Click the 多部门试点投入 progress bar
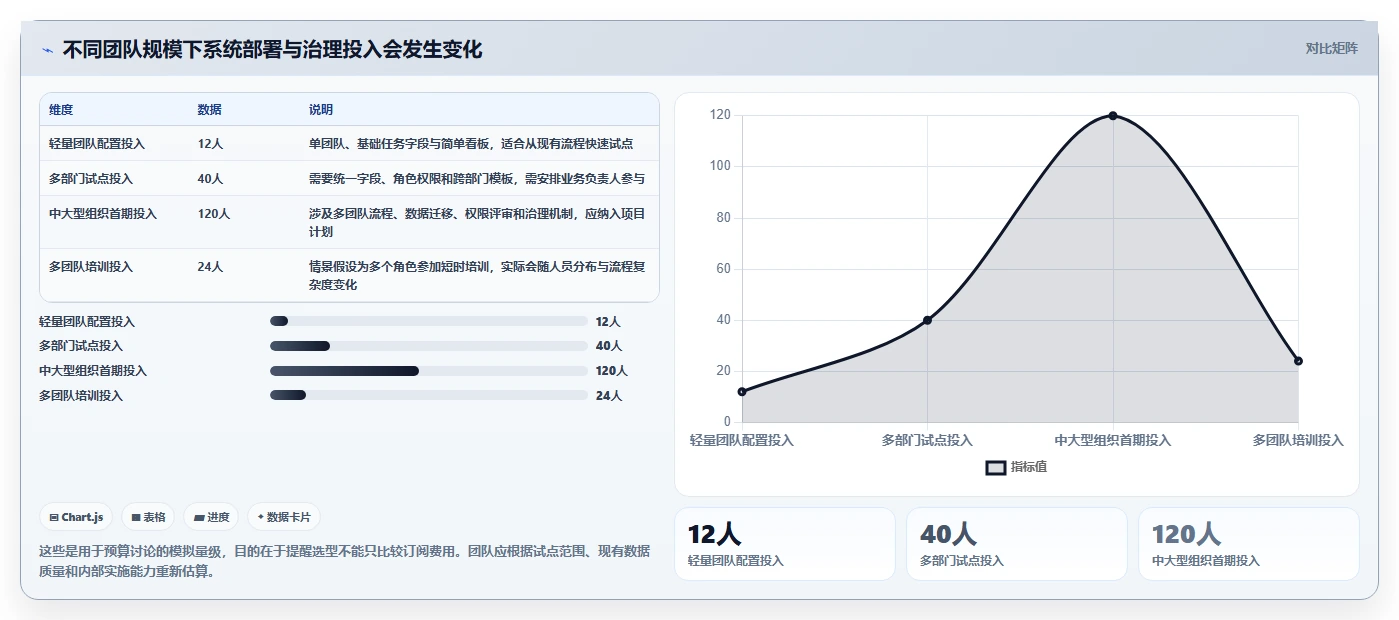This screenshot has width=1399, height=620. pos(428,346)
